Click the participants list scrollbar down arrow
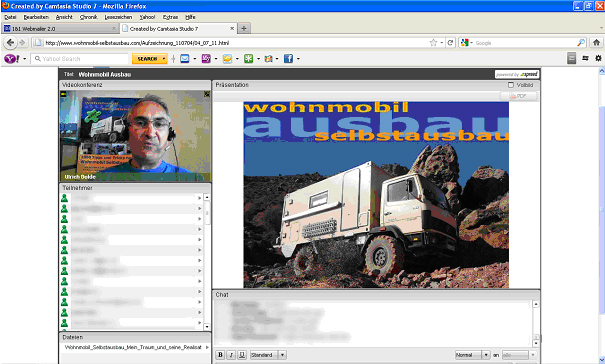 [207, 327]
